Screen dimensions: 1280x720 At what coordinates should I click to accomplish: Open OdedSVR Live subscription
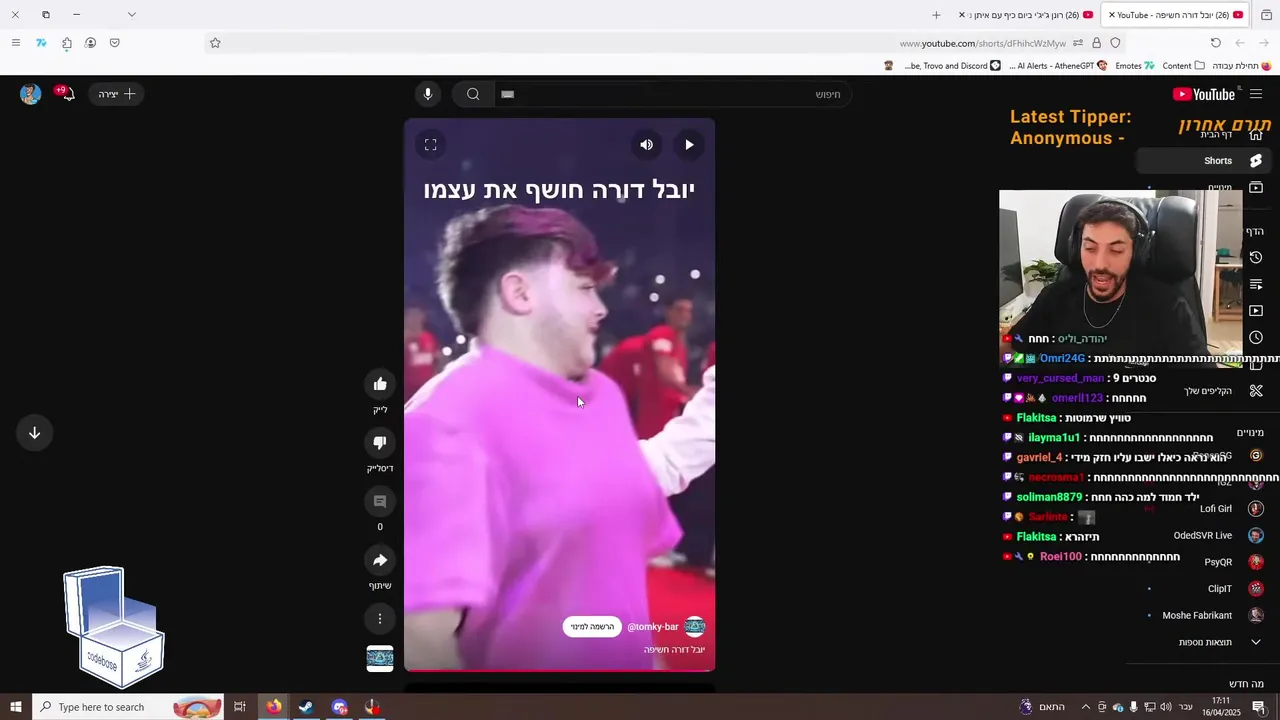click(1203, 536)
